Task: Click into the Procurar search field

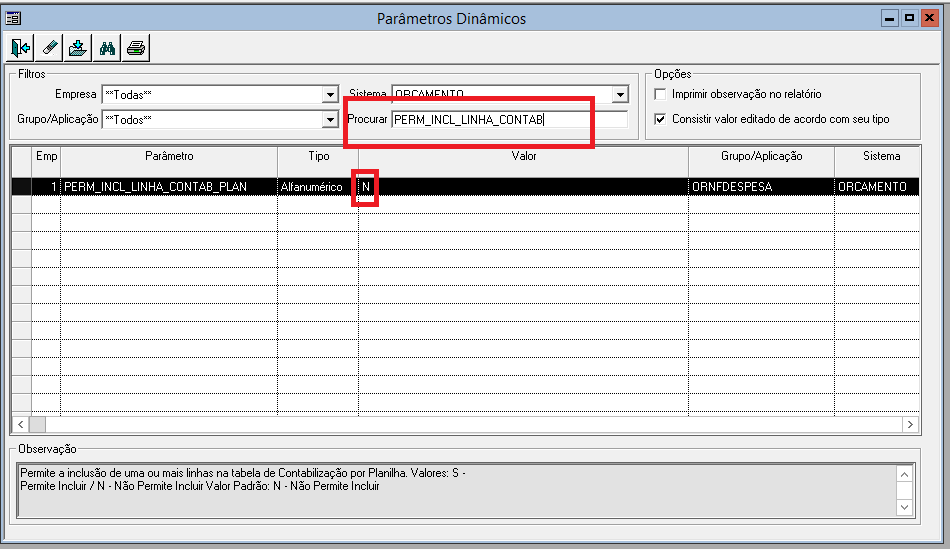Action: [x=510, y=119]
